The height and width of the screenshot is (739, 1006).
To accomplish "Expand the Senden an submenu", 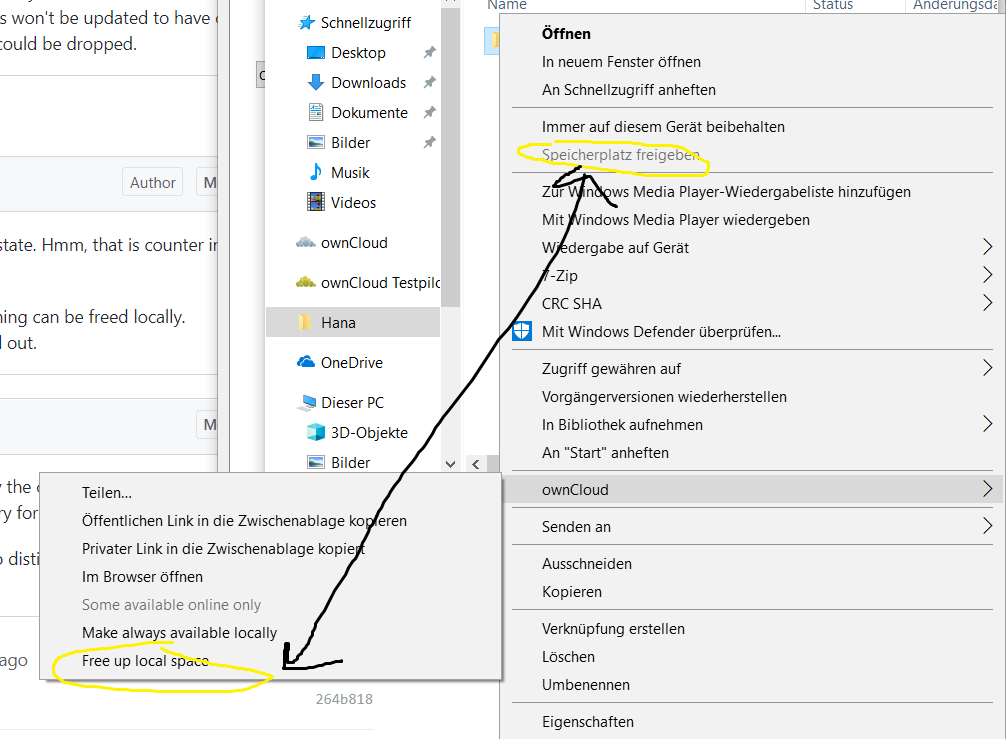I will point(987,526).
